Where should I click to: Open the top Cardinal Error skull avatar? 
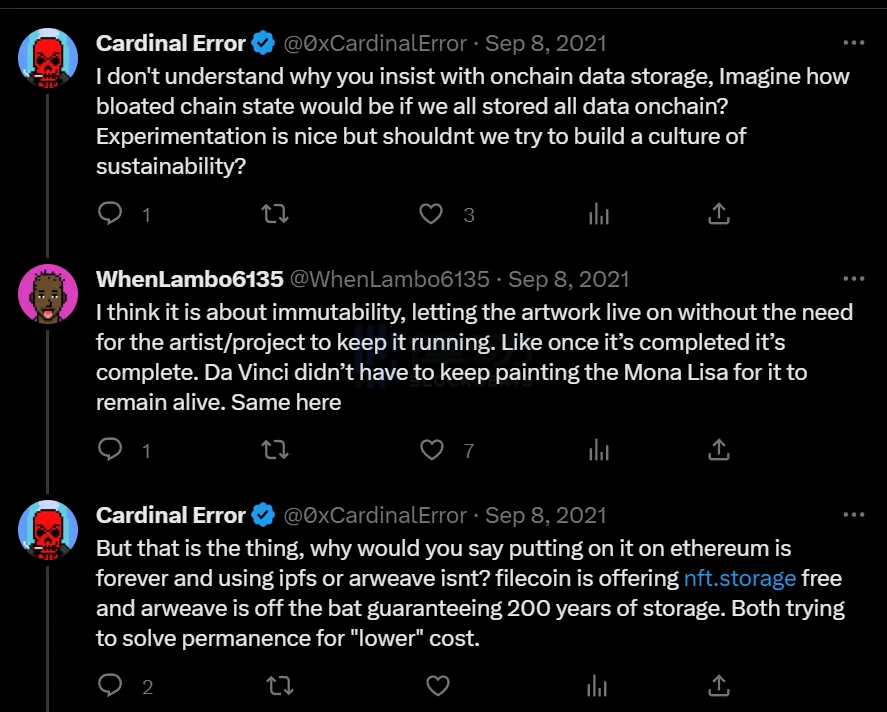coord(48,58)
